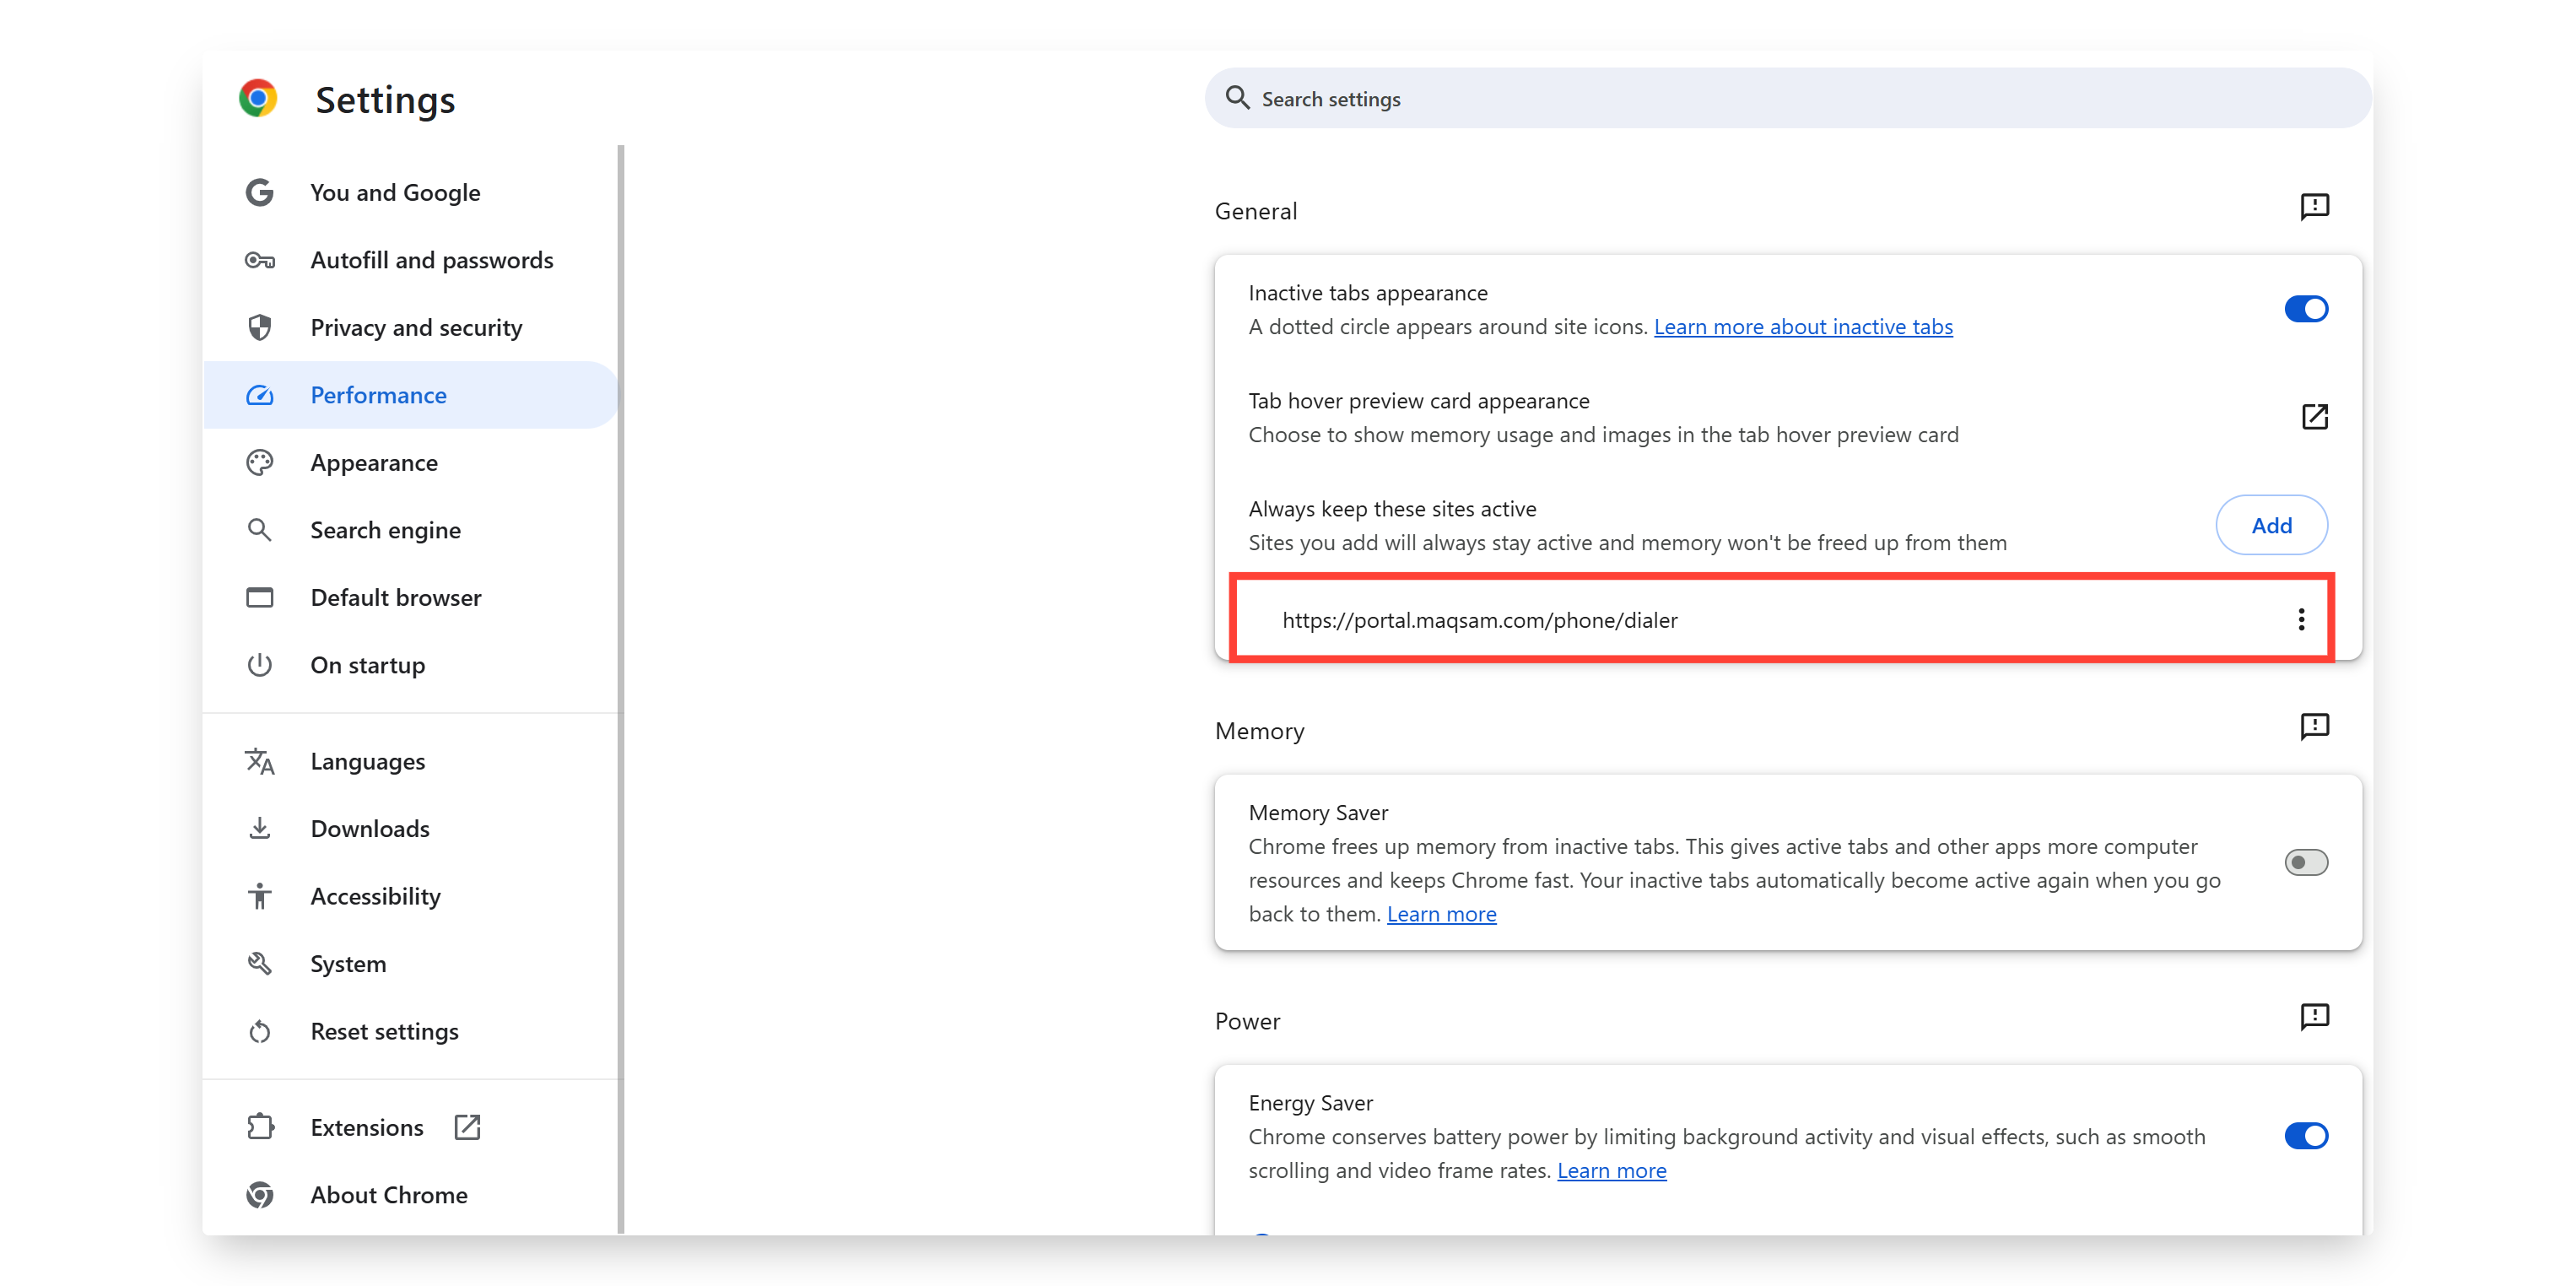This screenshot has width=2576, height=1286.
Task: Click Add button for always-active sites
Action: point(2271,525)
